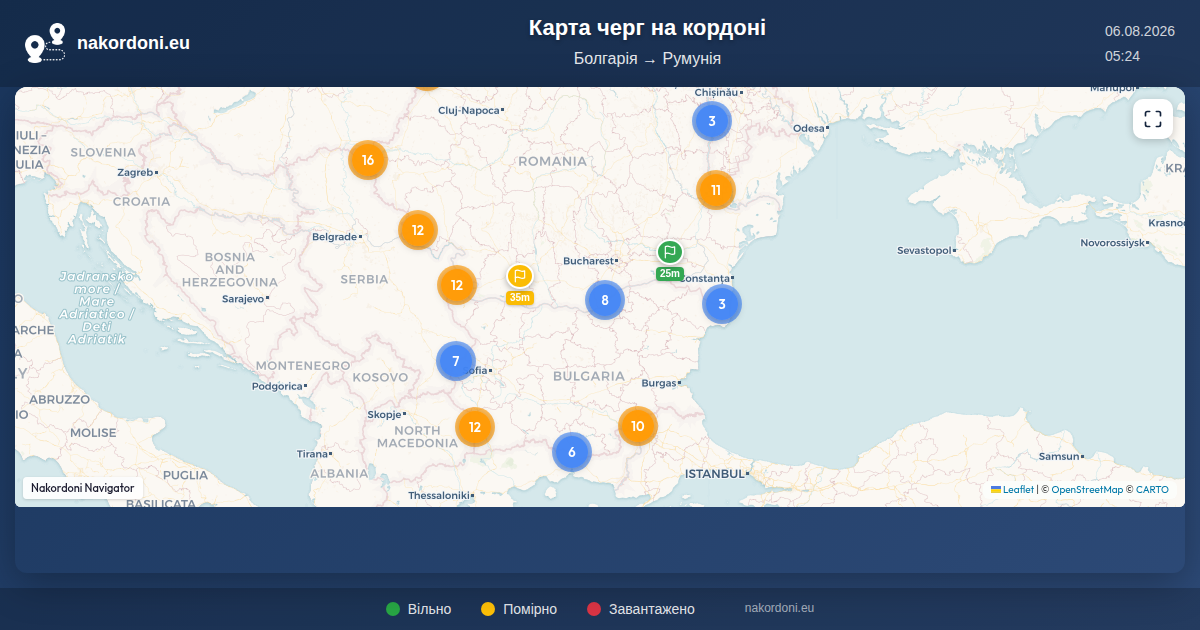Open the nakordoni.eu header site name

point(133,43)
